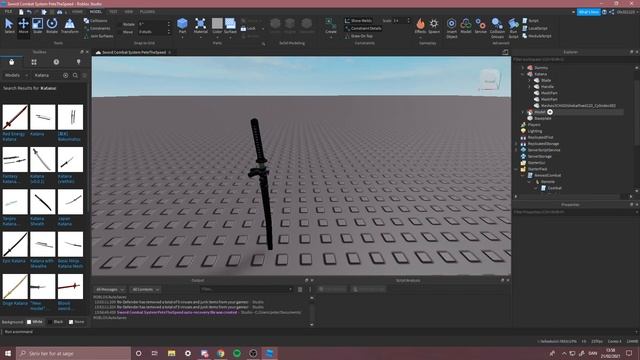Enable the None background checkbox
This screenshot has height=360, width=640.
71,322
